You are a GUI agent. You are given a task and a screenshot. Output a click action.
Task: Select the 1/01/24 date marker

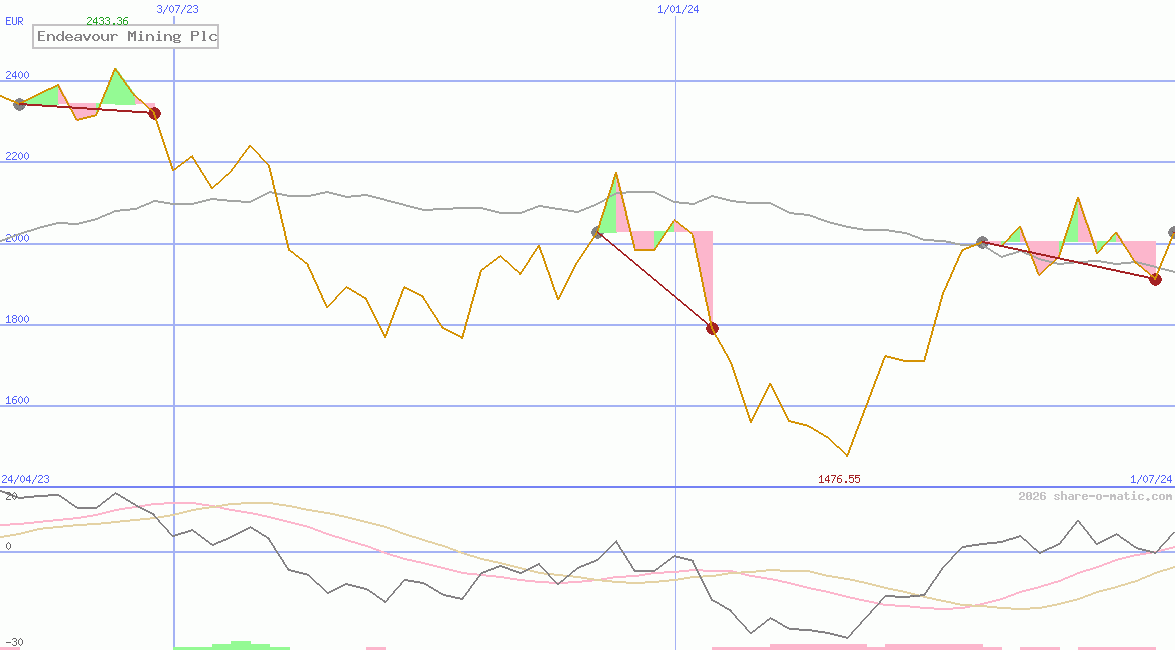(677, 8)
